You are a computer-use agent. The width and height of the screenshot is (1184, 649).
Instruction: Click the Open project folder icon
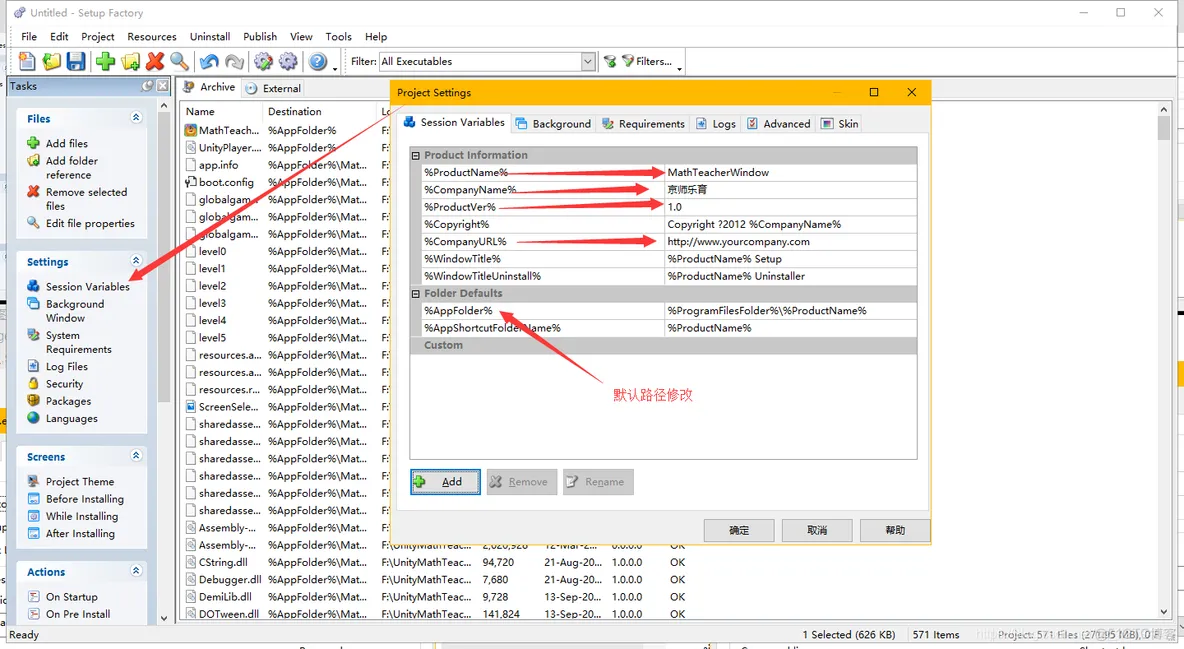(51, 61)
